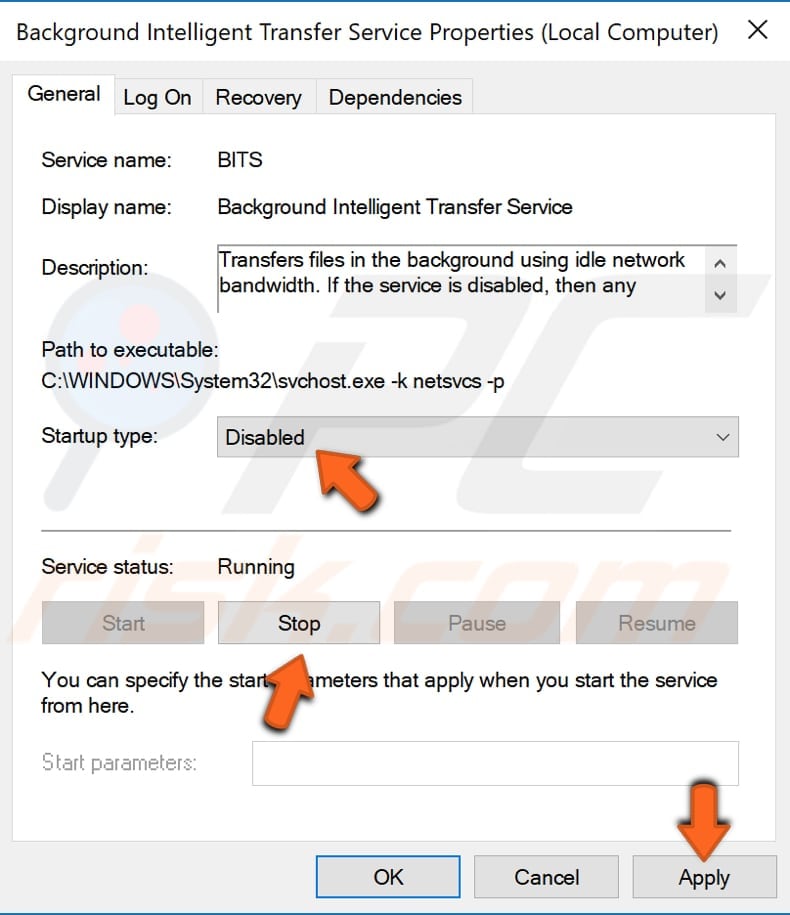Screen dimensions: 790x915
Task: Click the Background Intelligent Transfer Service display name
Action: pyautogui.click(x=395, y=207)
